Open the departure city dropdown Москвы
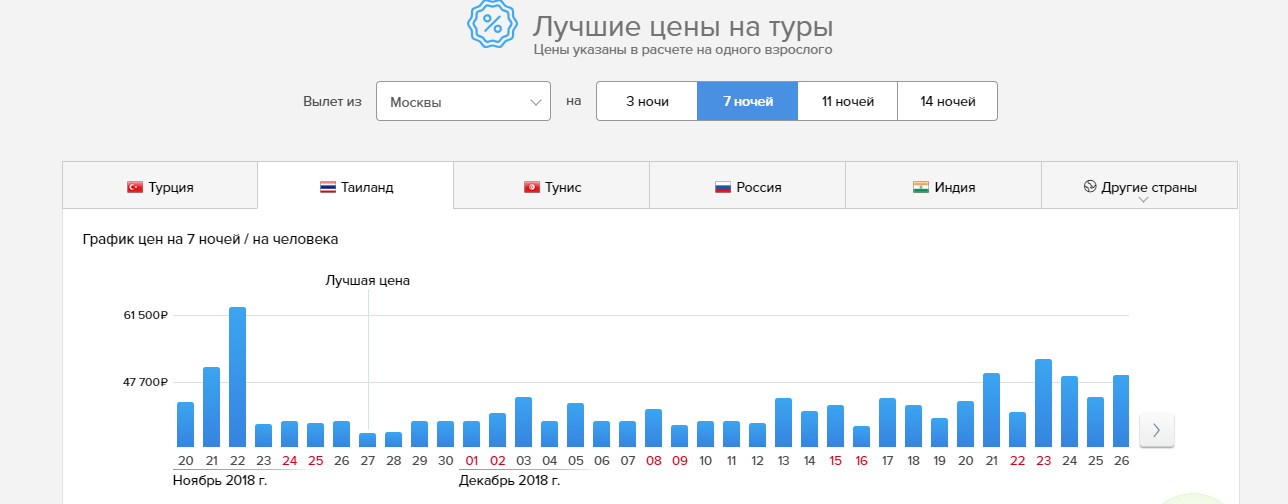1288x504 pixels. pyautogui.click(x=463, y=101)
